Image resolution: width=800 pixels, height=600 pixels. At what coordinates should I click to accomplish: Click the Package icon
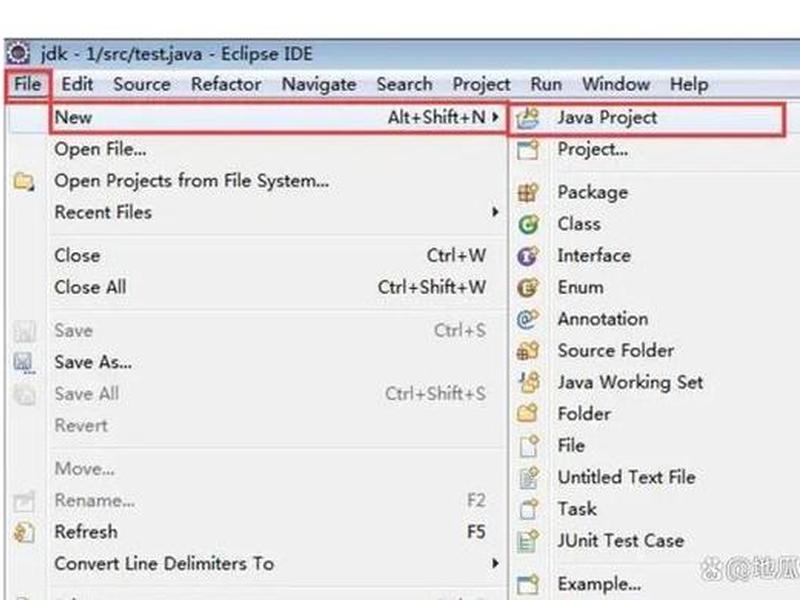[528, 193]
